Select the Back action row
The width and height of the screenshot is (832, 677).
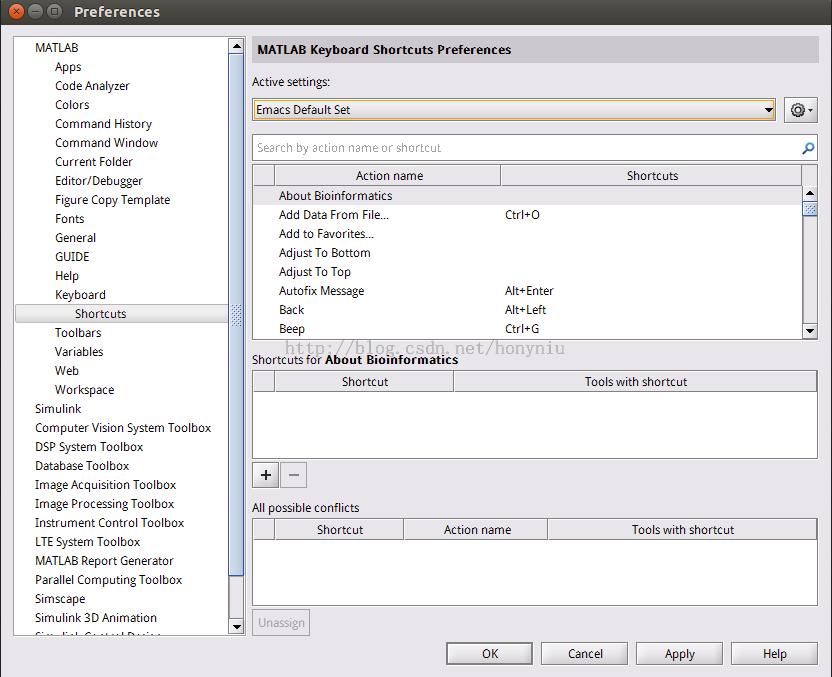tap(527, 310)
